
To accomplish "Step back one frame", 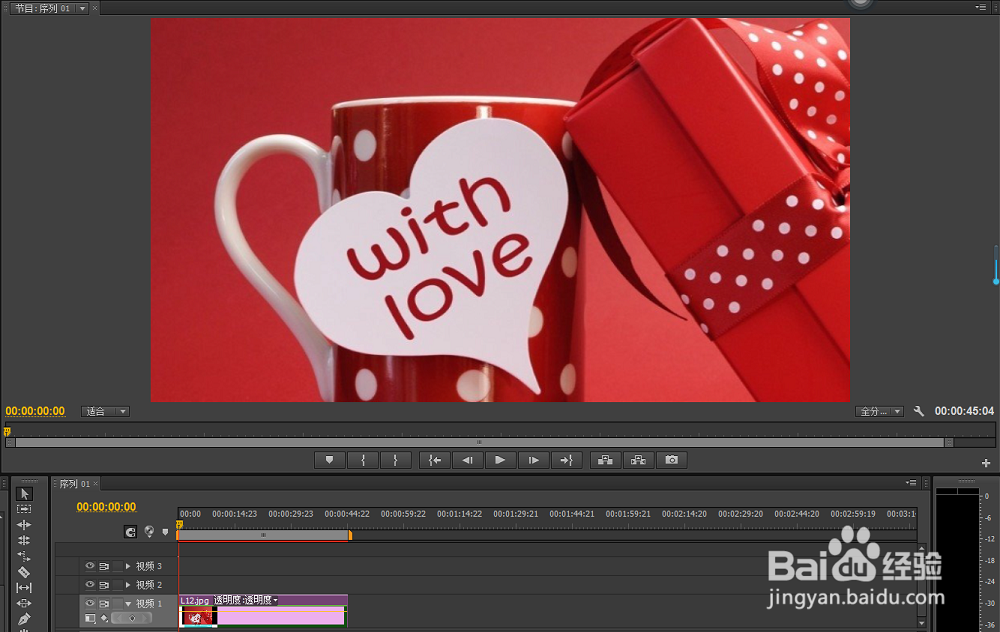I will click(x=467, y=460).
